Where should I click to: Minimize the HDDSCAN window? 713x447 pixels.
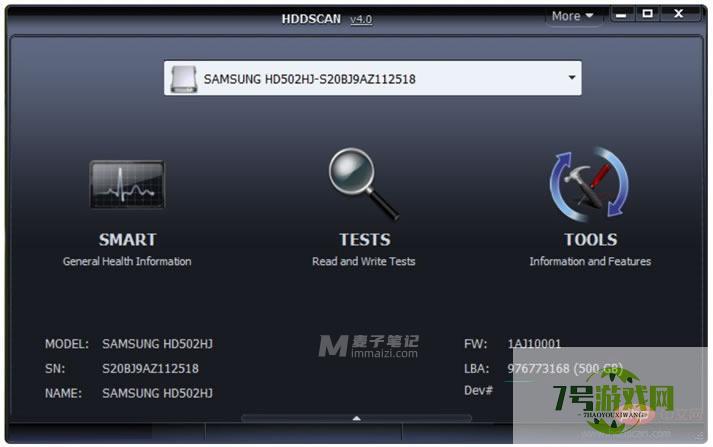click(621, 15)
